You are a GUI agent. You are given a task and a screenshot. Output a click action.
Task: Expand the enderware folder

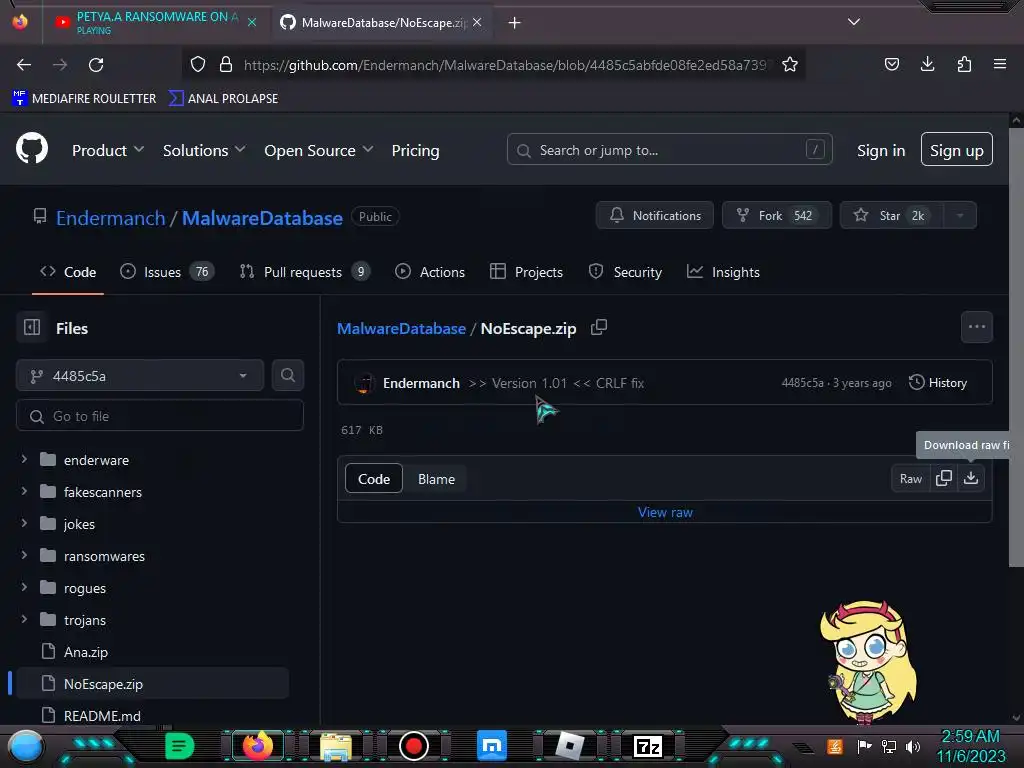tap(24, 459)
